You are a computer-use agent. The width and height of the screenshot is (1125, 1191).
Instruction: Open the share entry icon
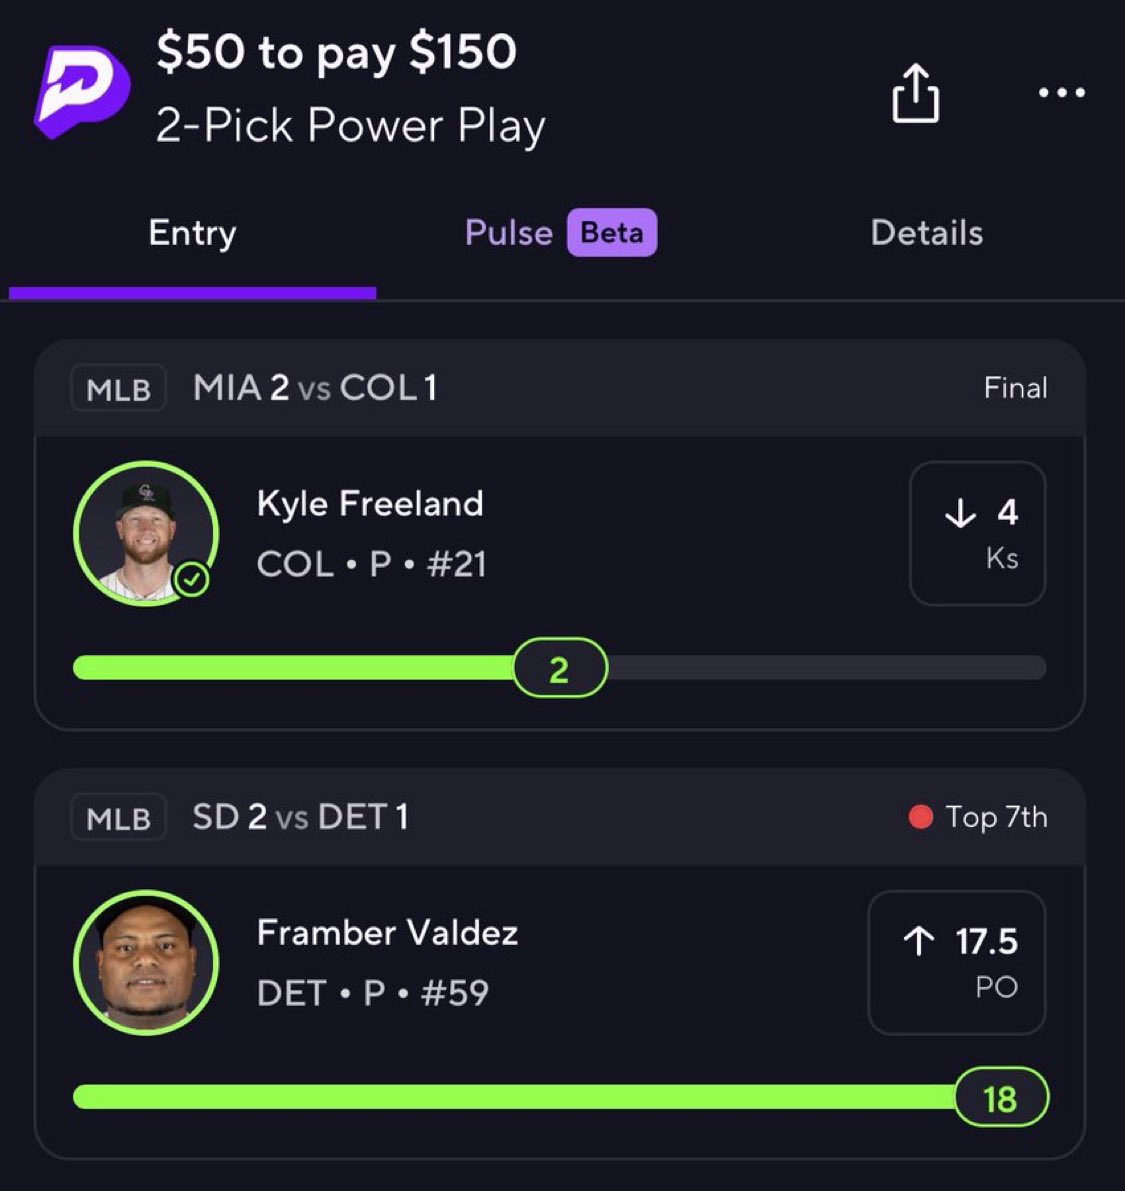click(x=915, y=94)
